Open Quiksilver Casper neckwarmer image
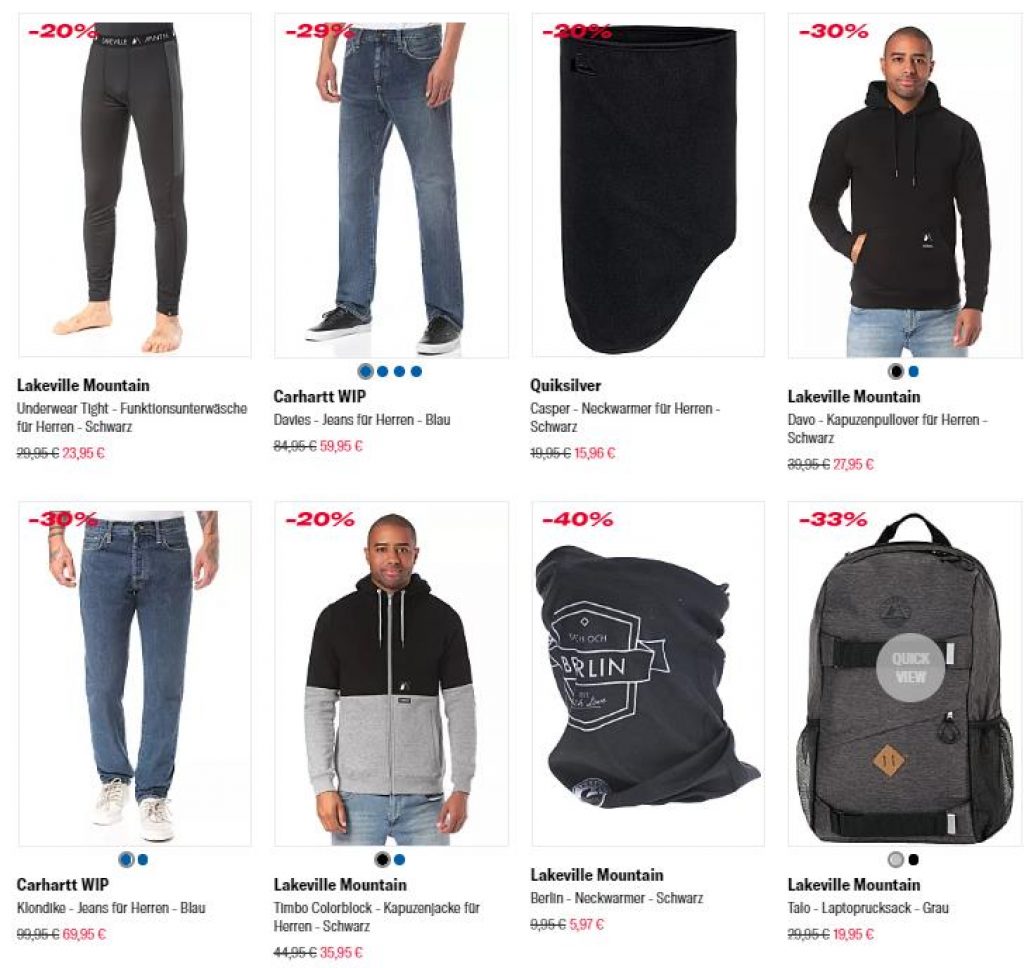 pyautogui.click(x=648, y=186)
